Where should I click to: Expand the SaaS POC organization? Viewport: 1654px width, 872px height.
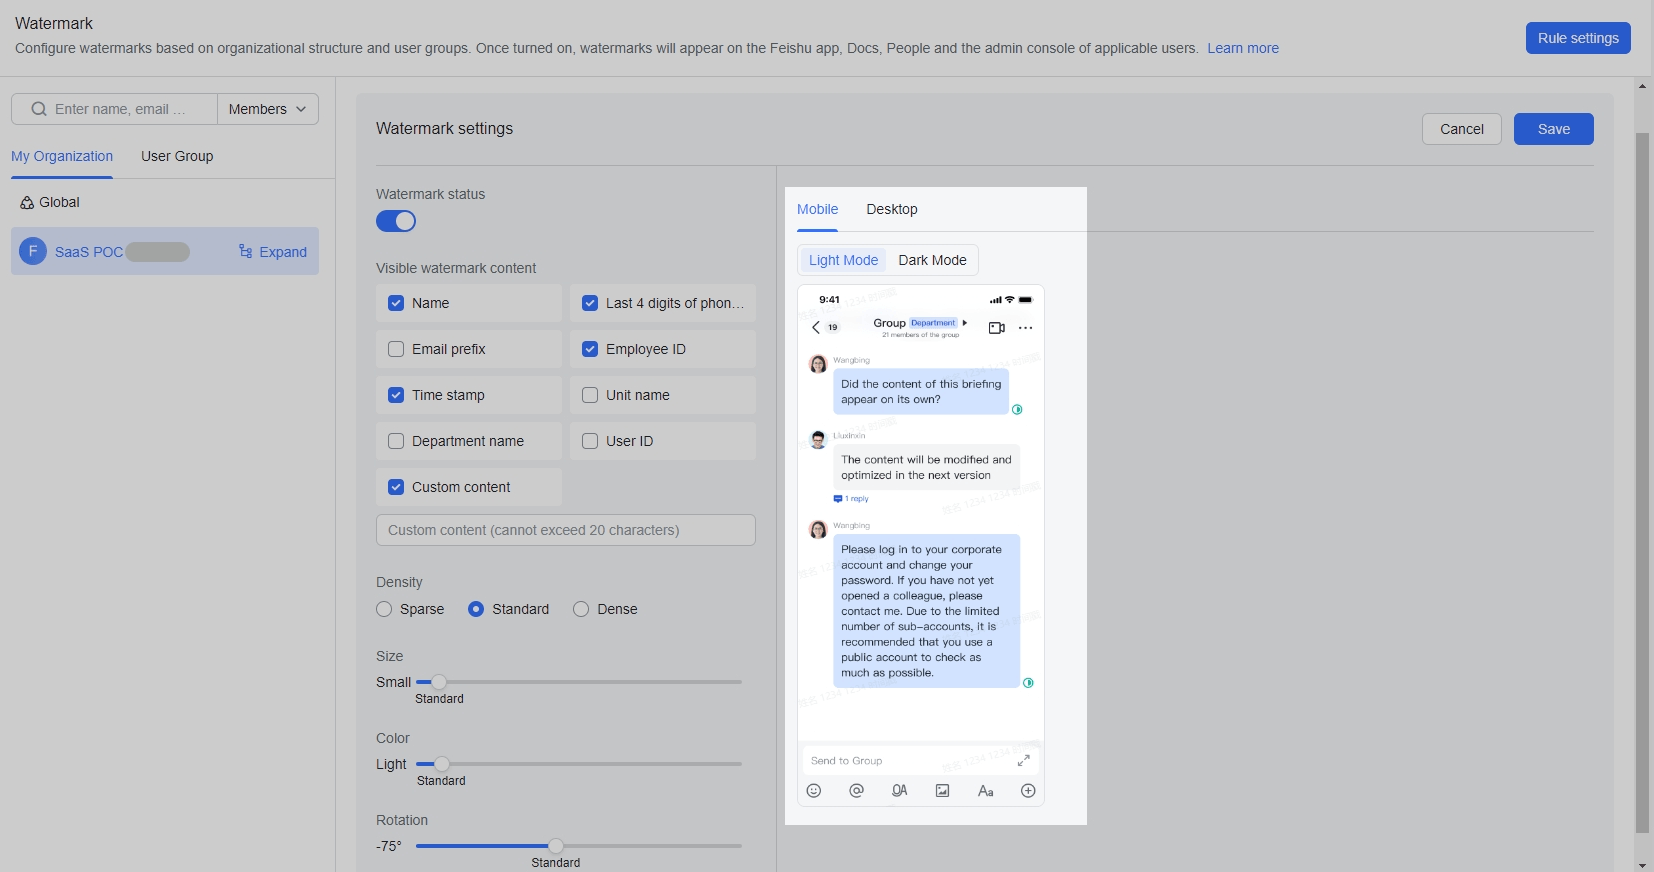click(273, 252)
